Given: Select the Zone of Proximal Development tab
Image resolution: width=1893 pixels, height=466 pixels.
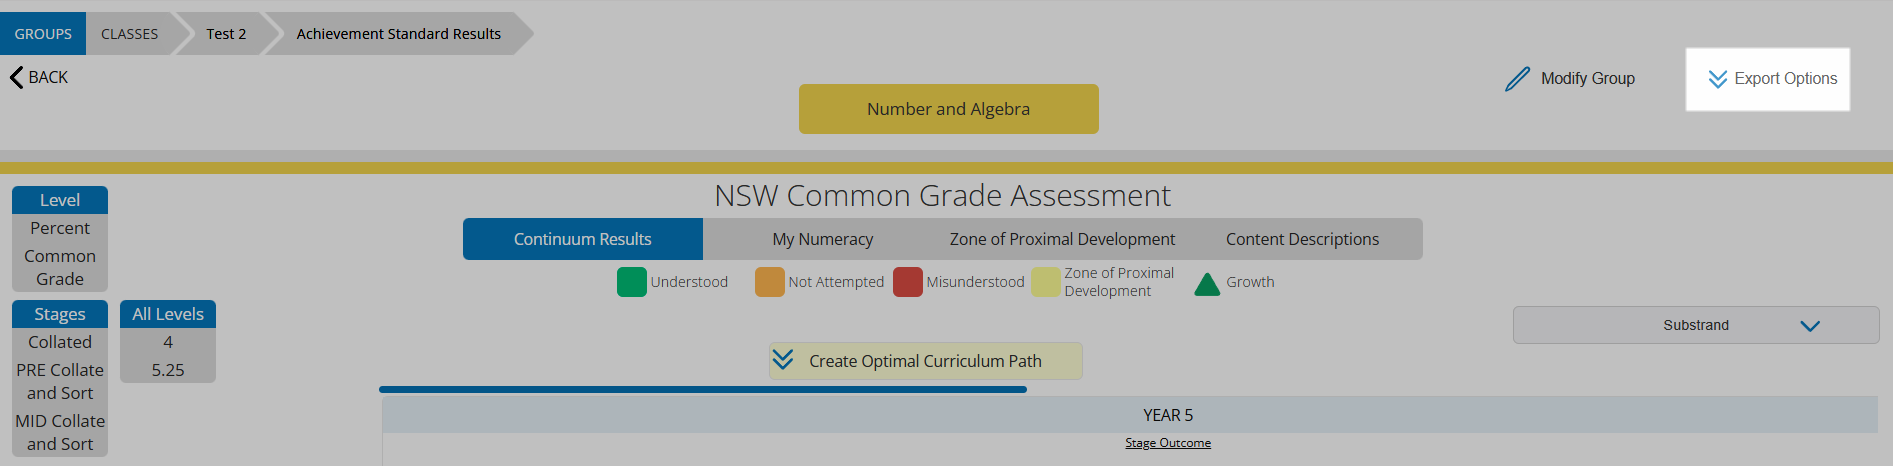Looking at the screenshot, I should [x=1062, y=239].
